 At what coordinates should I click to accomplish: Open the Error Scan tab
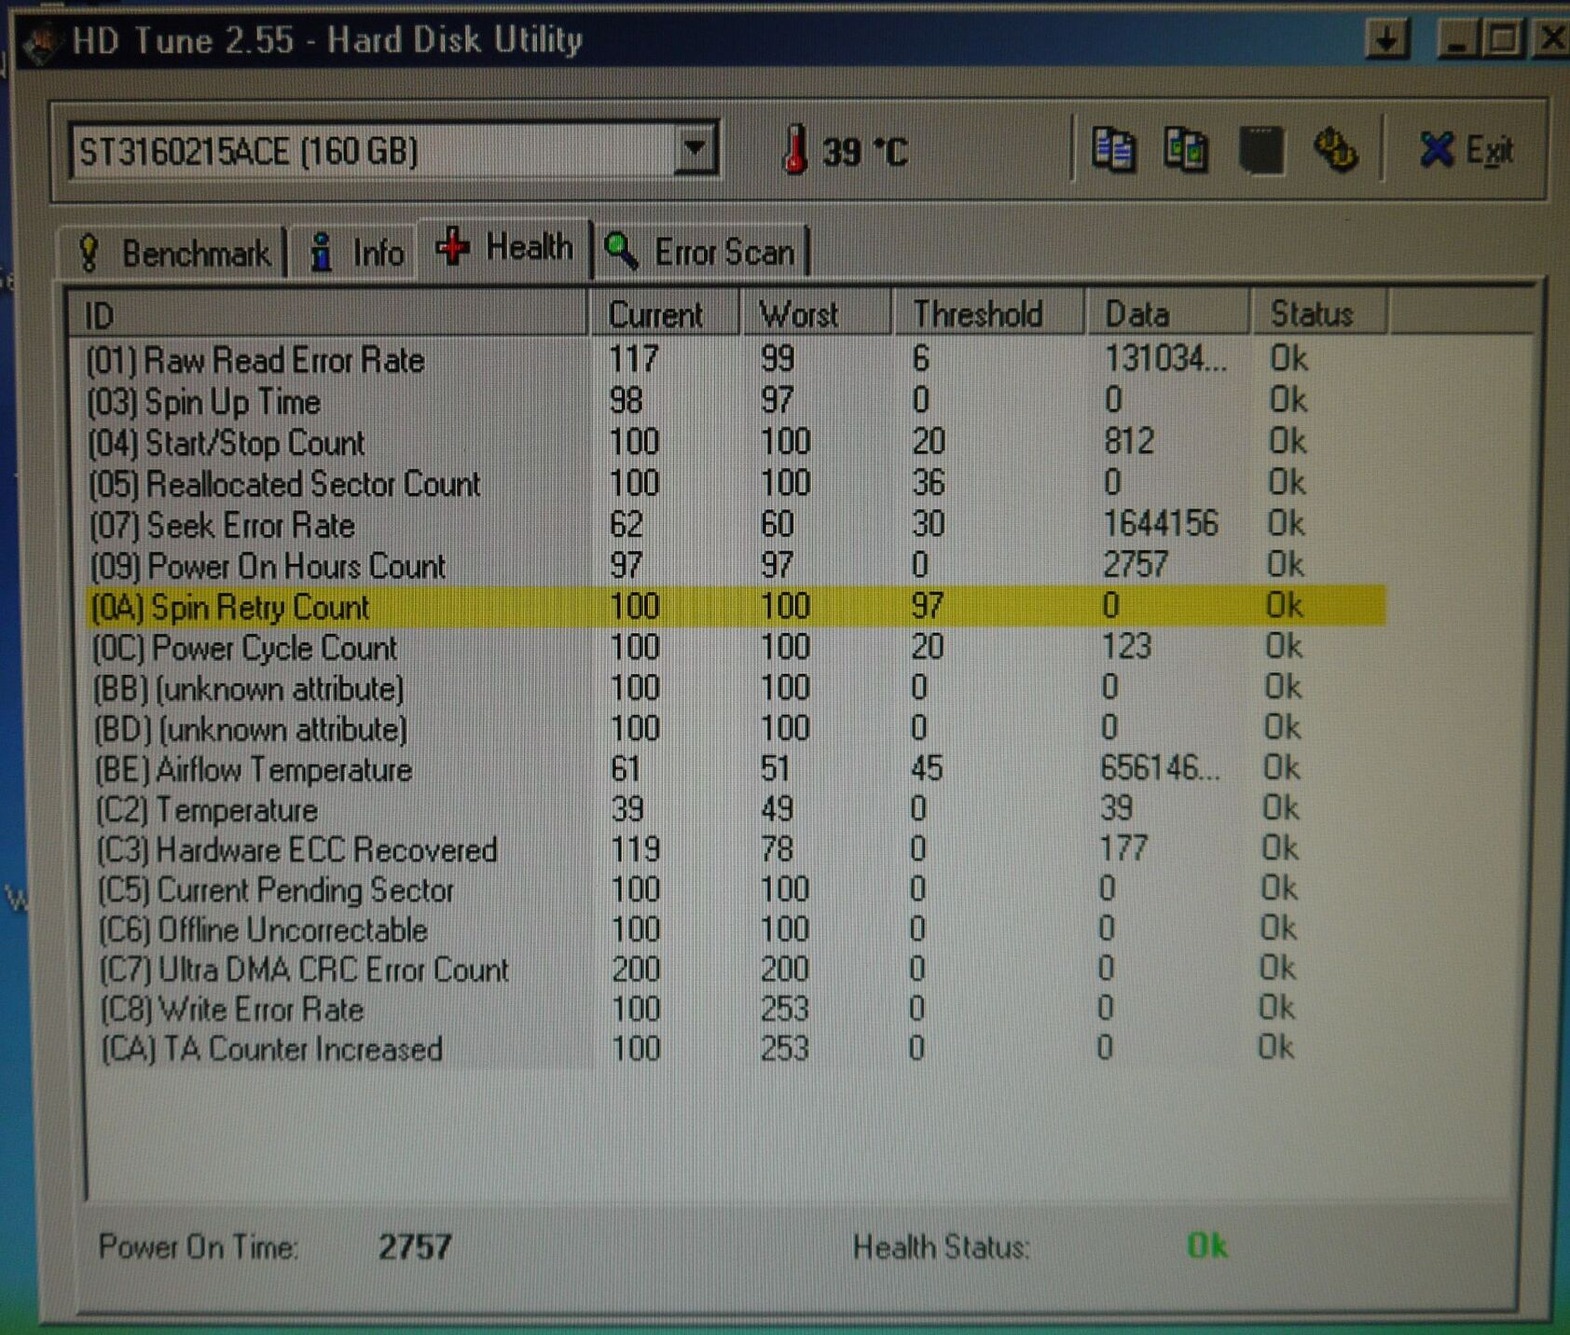pyautogui.click(x=702, y=252)
